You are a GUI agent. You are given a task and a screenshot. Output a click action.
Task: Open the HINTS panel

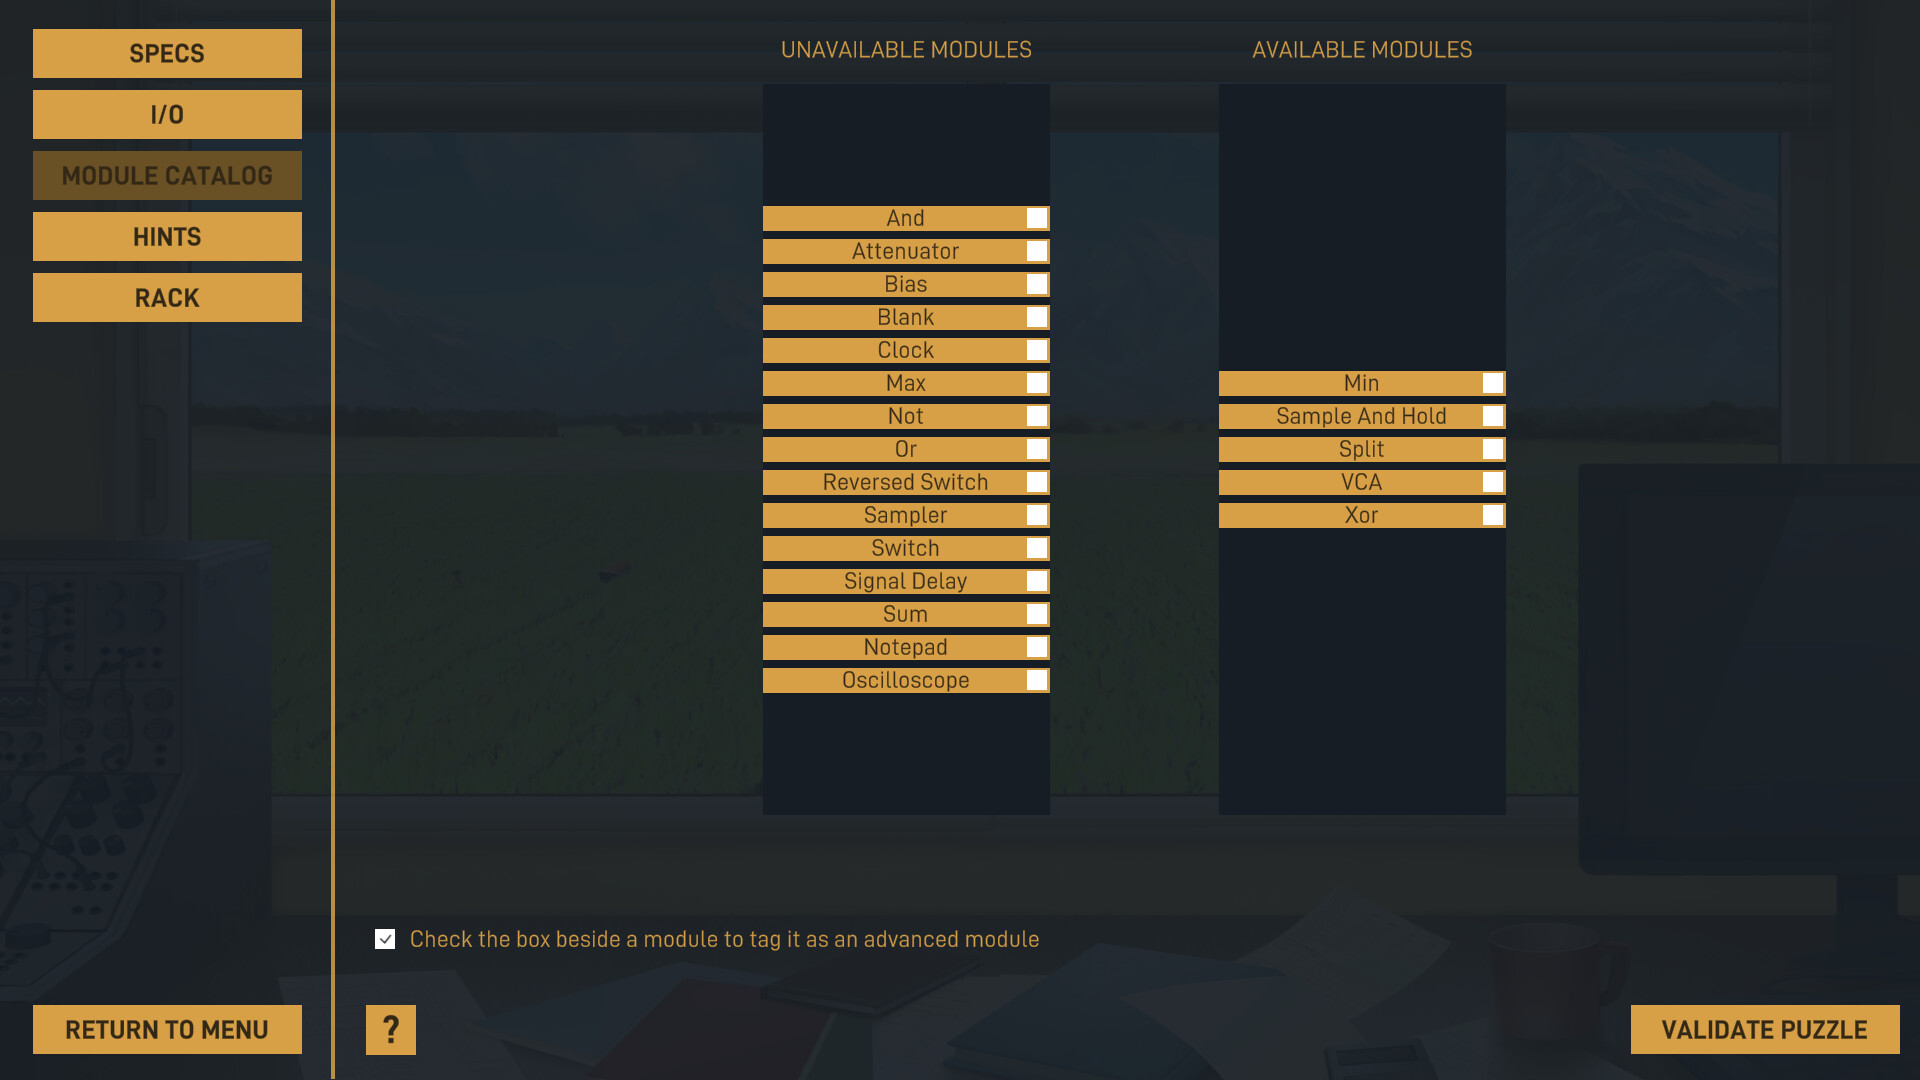click(x=166, y=236)
